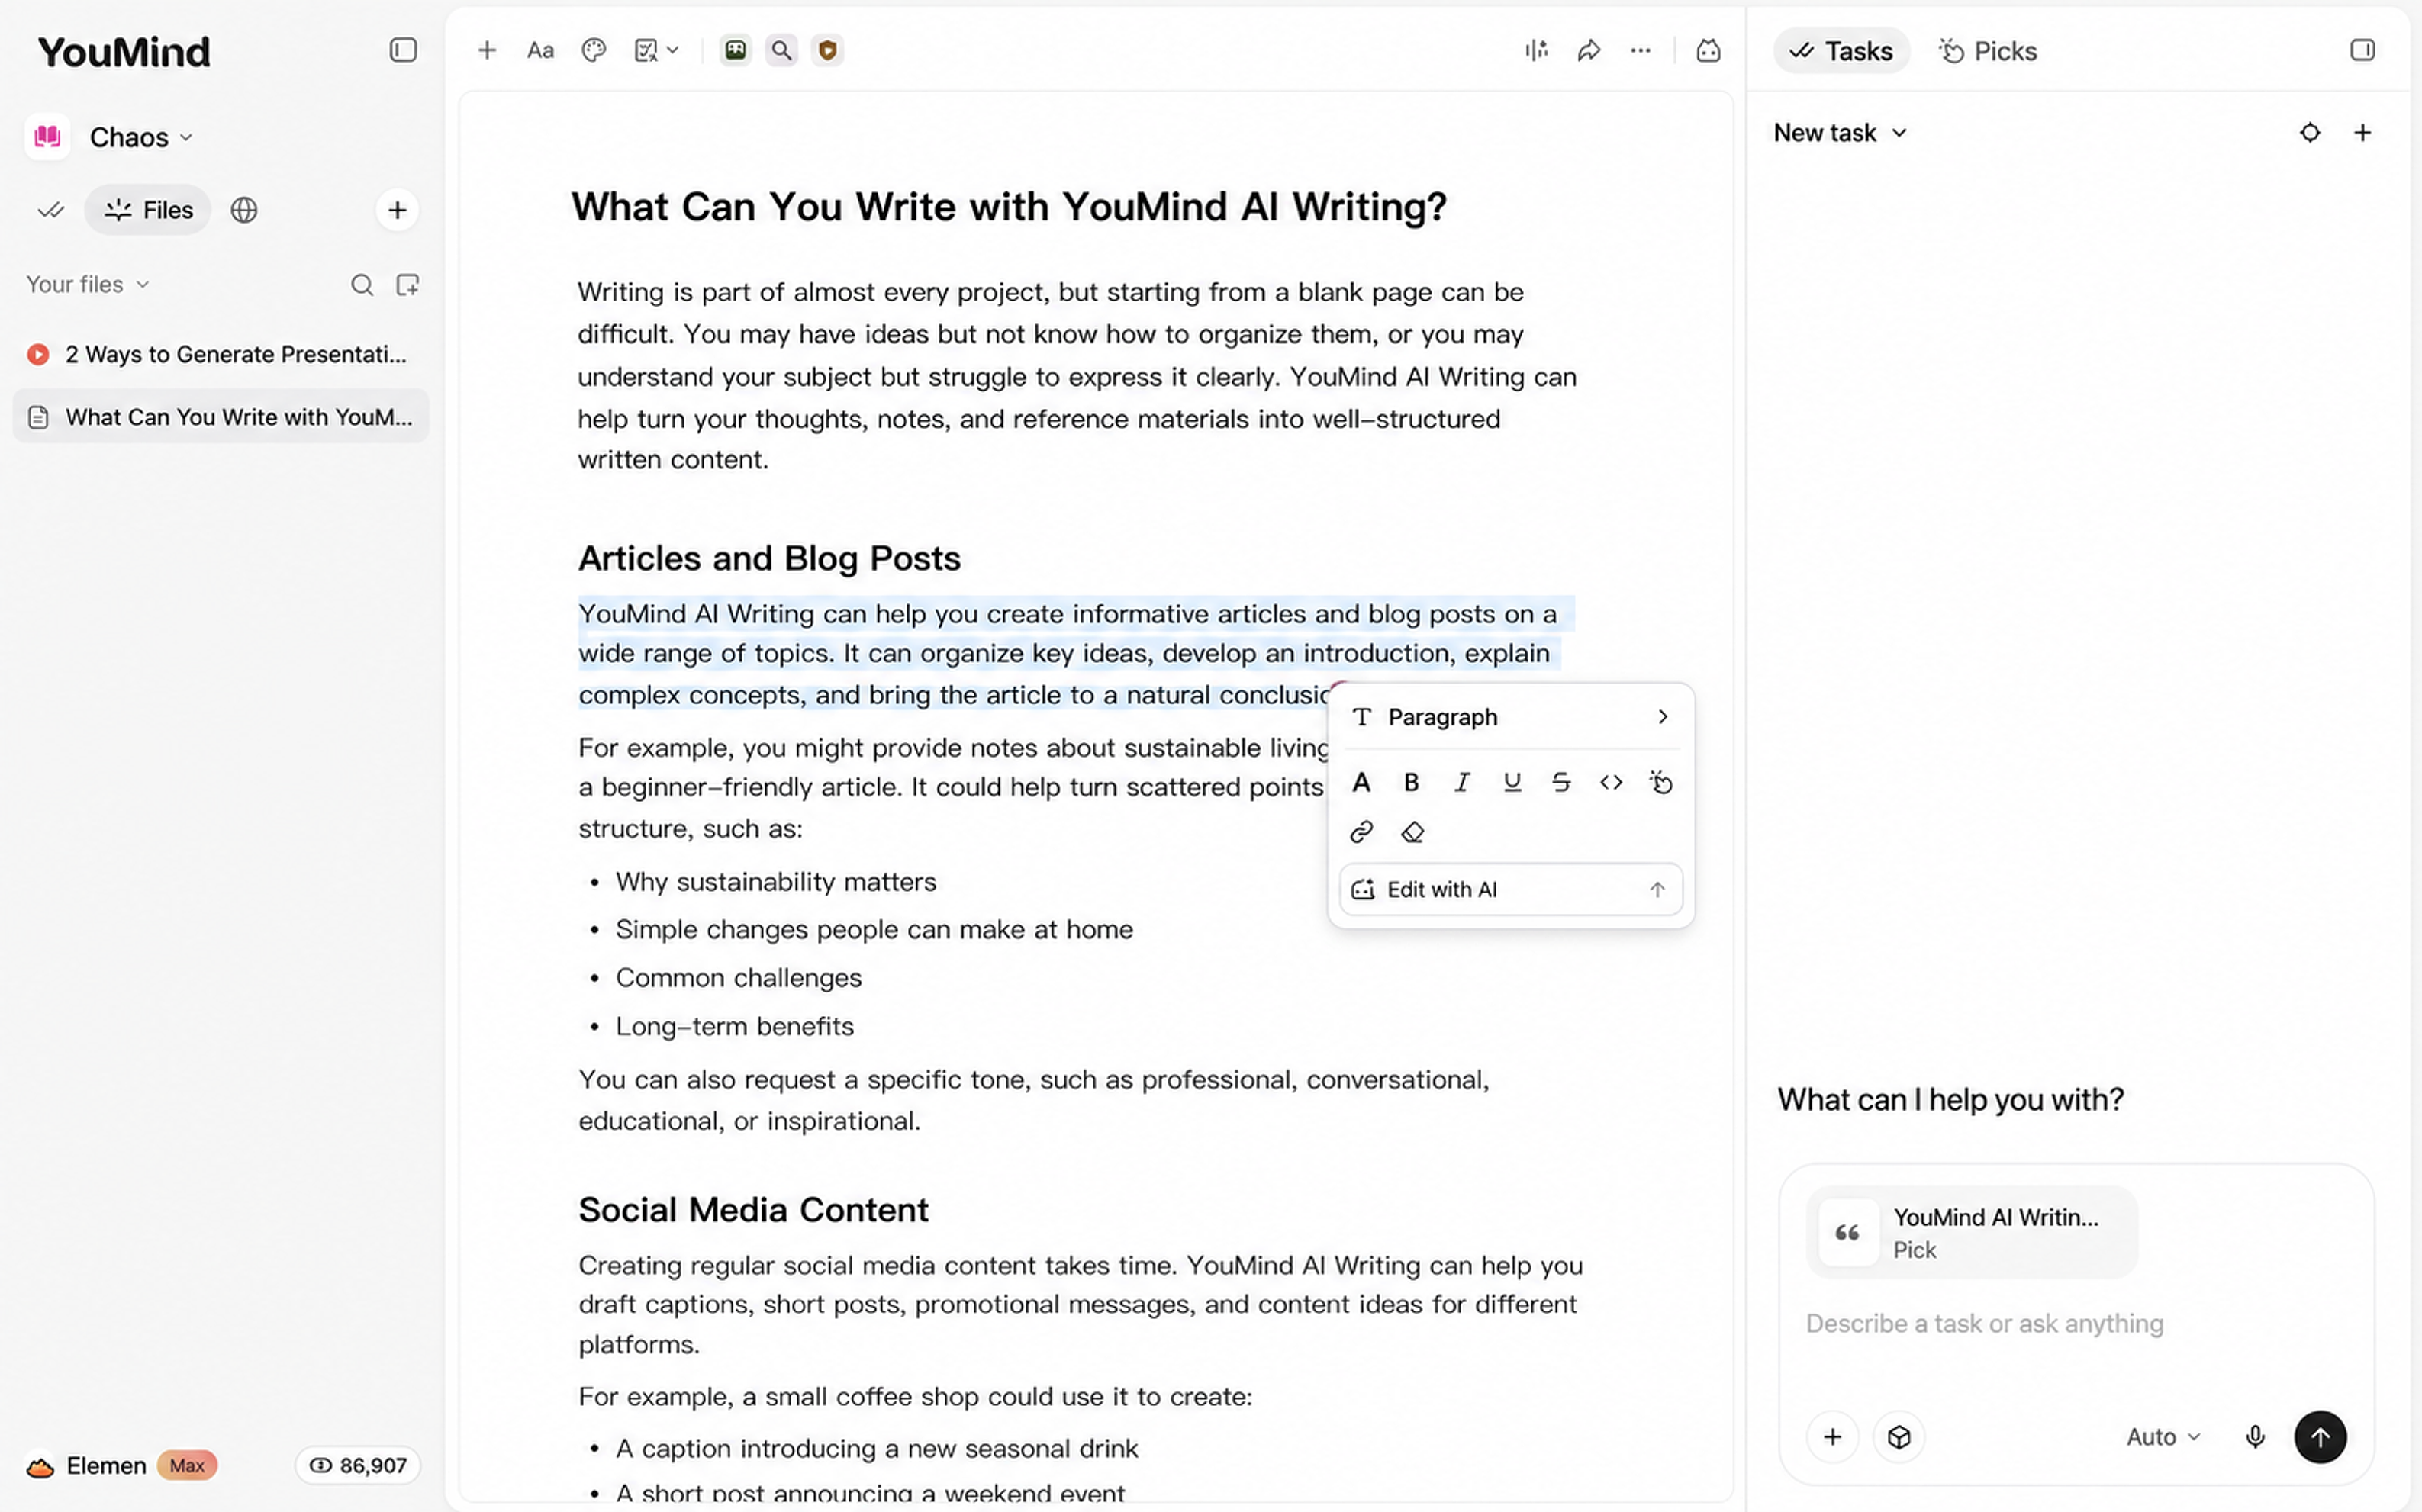Open text color A in floating toolbar
The width and height of the screenshot is (2422, 1512).
coord(1361,782)
